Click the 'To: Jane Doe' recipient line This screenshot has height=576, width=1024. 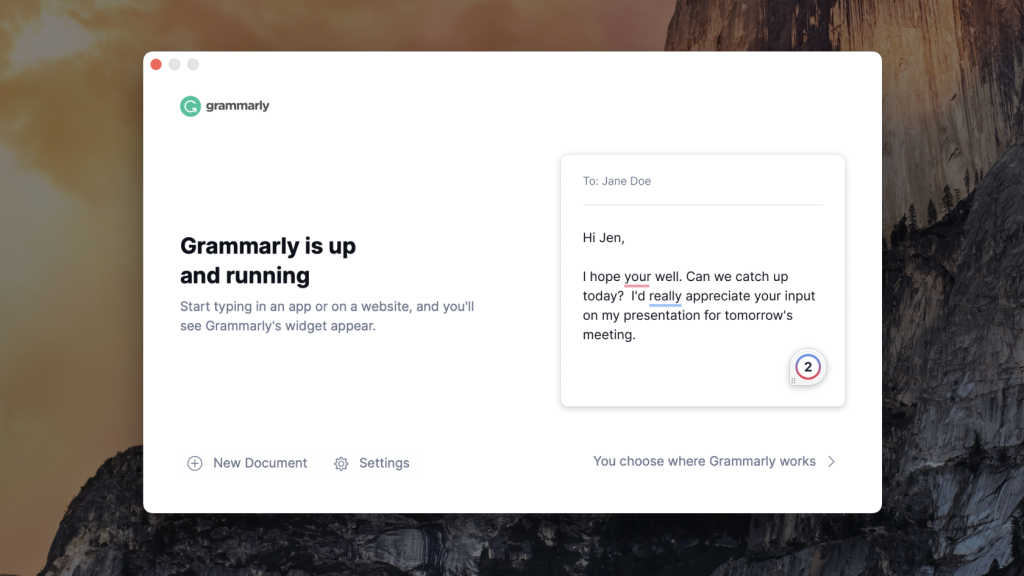pyautogui.click(x=617, y=181)
